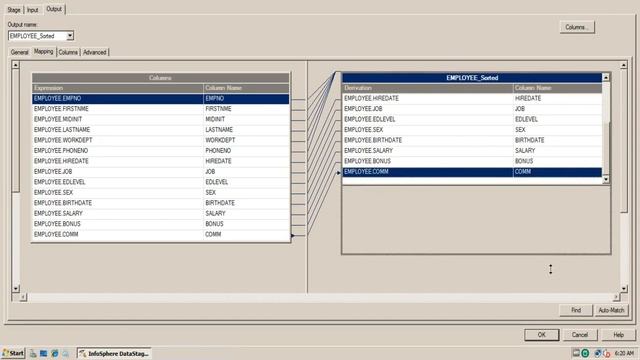Open the Advanced sub-tab
The width and height of the screenshot is (640, 360).
[95, 52]
